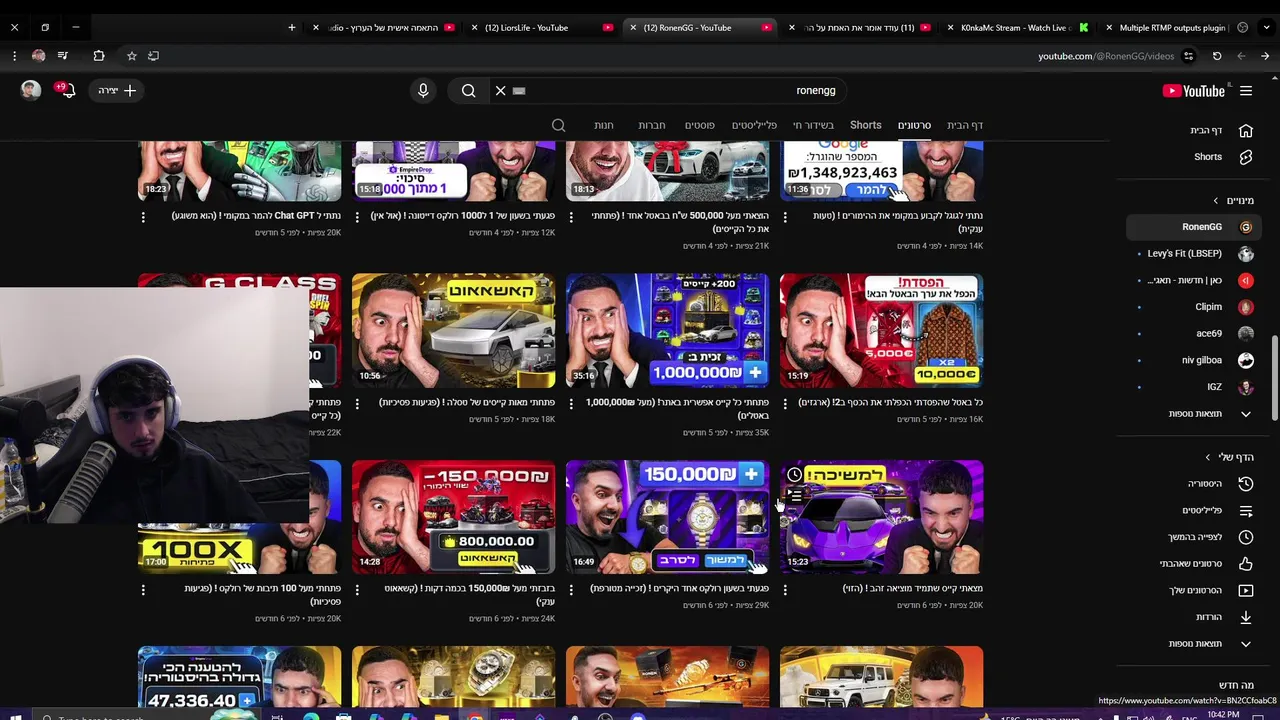The height and width of the screenshot is (720, 1280).
Task: Open the Cybertruck thumbnail with 10:56 duration
Action: pyautogui.click(x=453, y=331)
